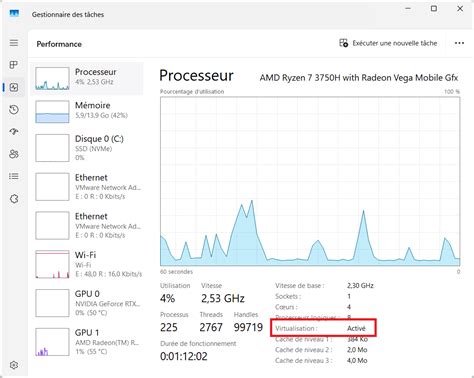Viewport: 474px width, 378px height.
Task: Click the large Processeur title
Action: point(196,76)
